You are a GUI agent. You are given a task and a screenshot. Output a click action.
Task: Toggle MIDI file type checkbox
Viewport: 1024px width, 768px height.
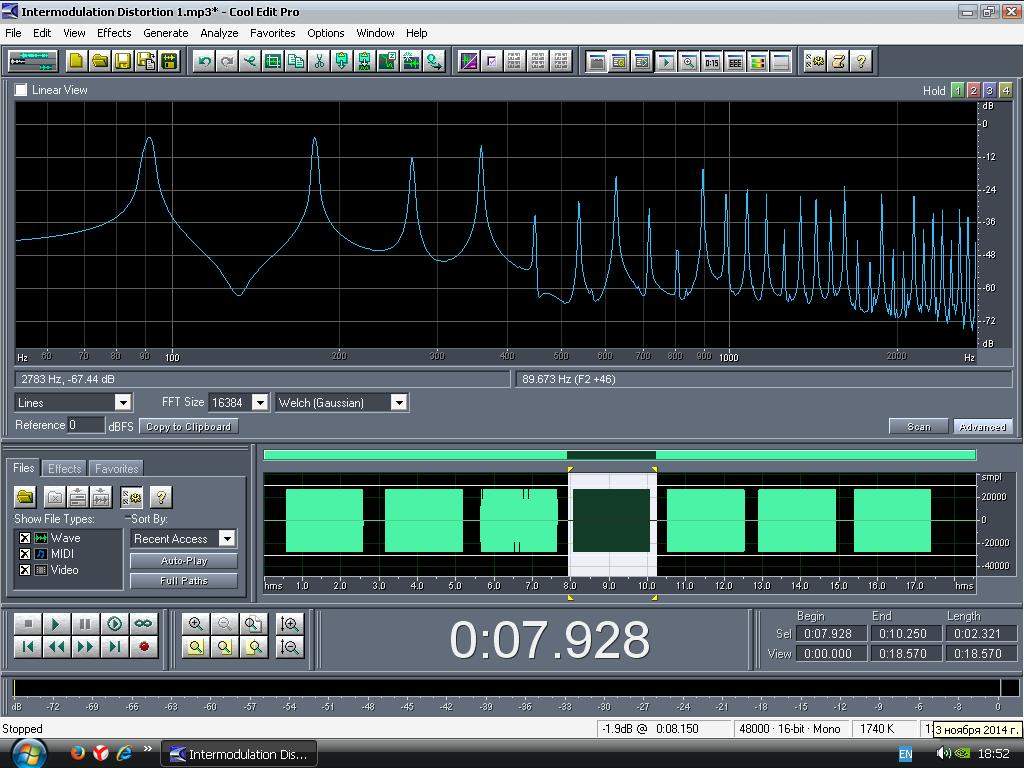(24, 554)
